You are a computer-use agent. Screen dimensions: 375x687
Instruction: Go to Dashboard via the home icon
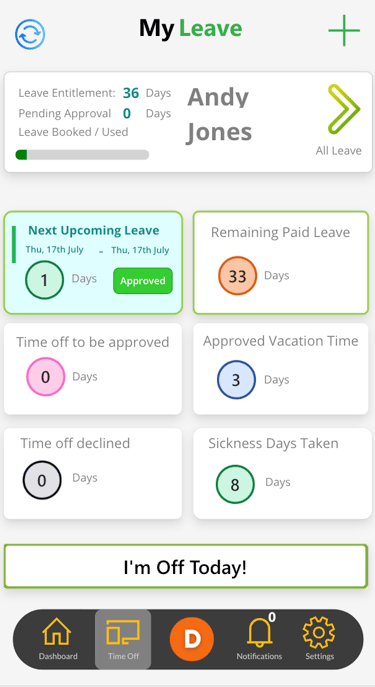point(57,631)
